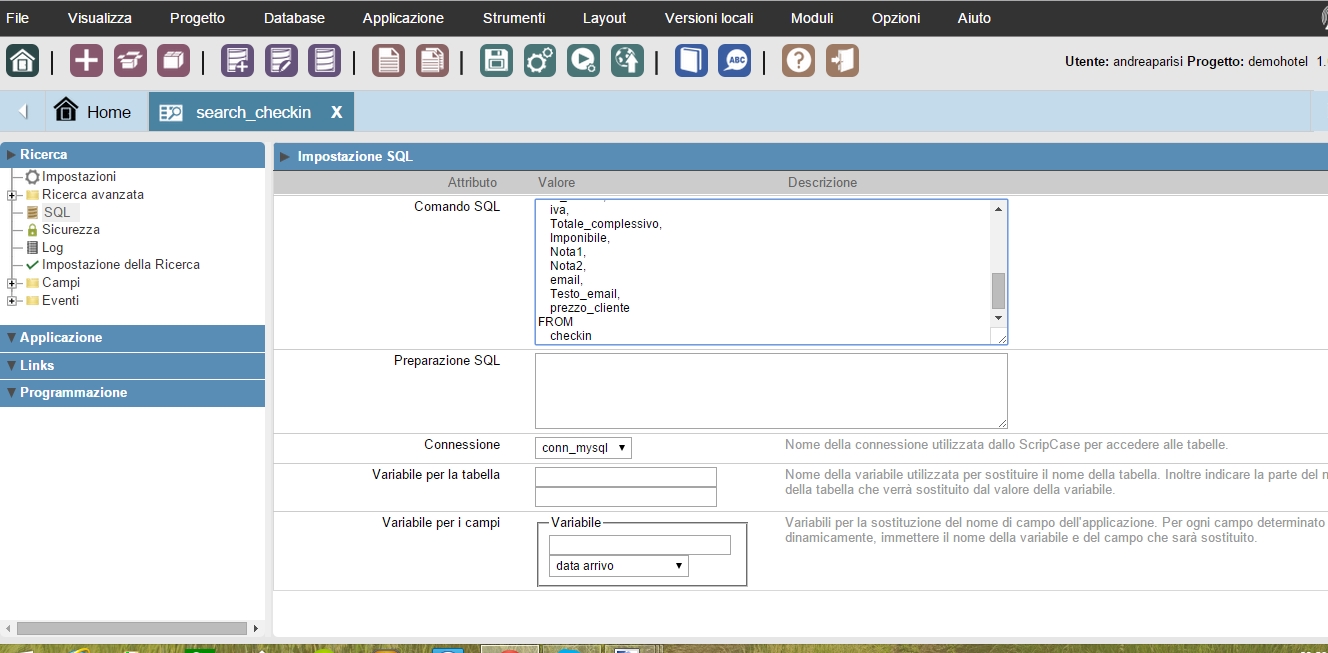Open the SQL Builder database icon
The height and width of the screenshot is (653, 1328).
coord(324,61)
